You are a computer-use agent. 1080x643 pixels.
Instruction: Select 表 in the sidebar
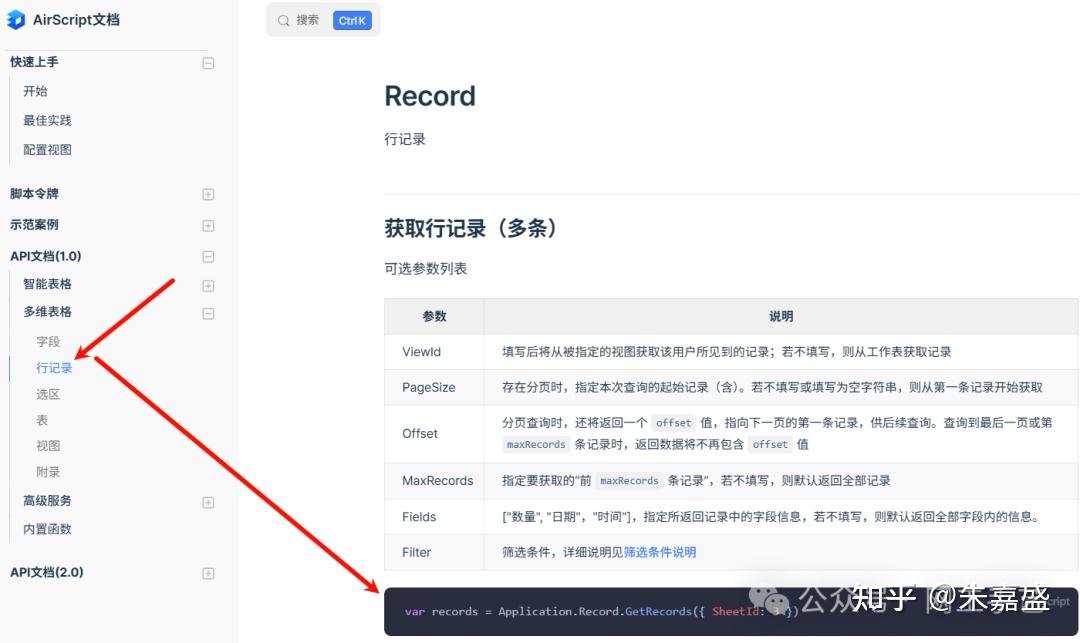[x=42, y=420]
